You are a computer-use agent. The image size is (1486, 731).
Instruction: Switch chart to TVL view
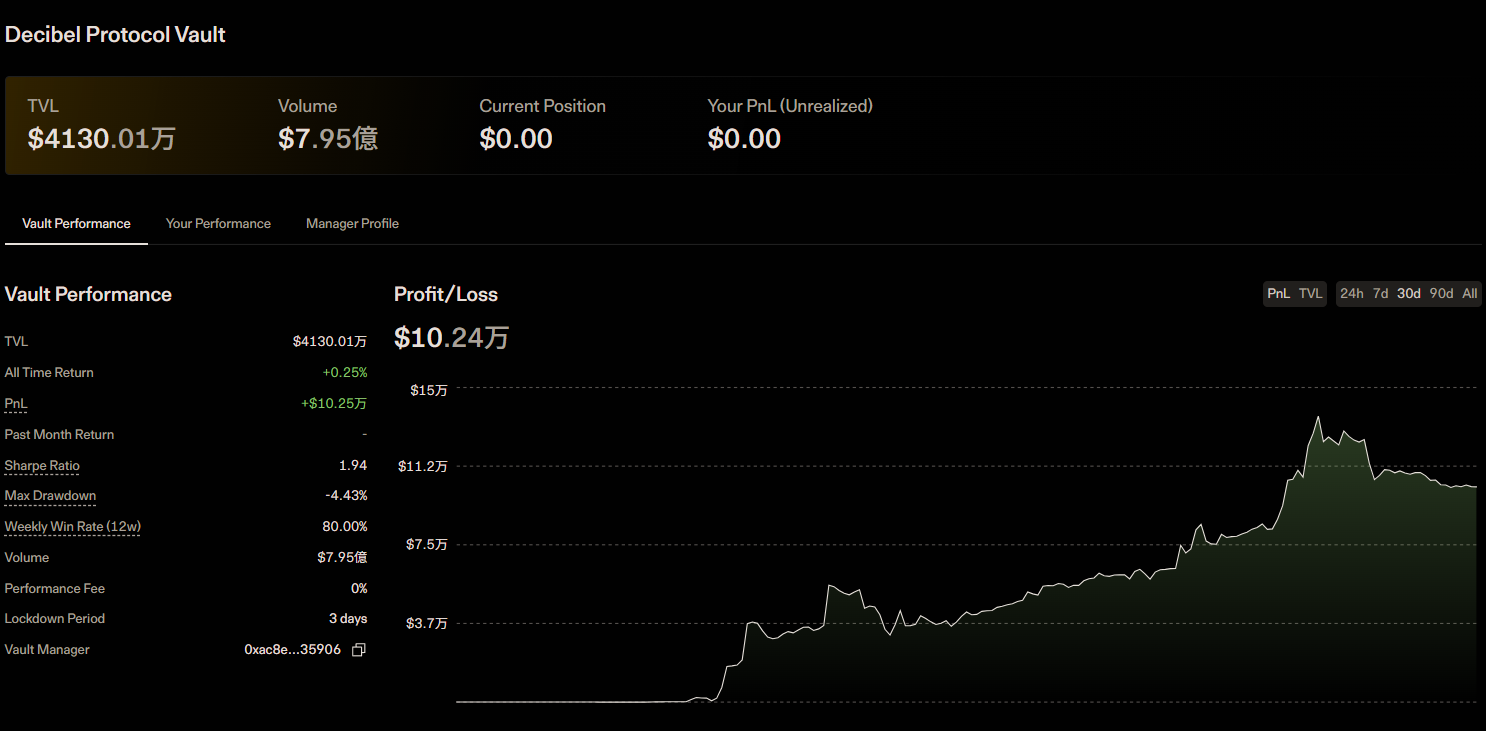point(1310,294)
